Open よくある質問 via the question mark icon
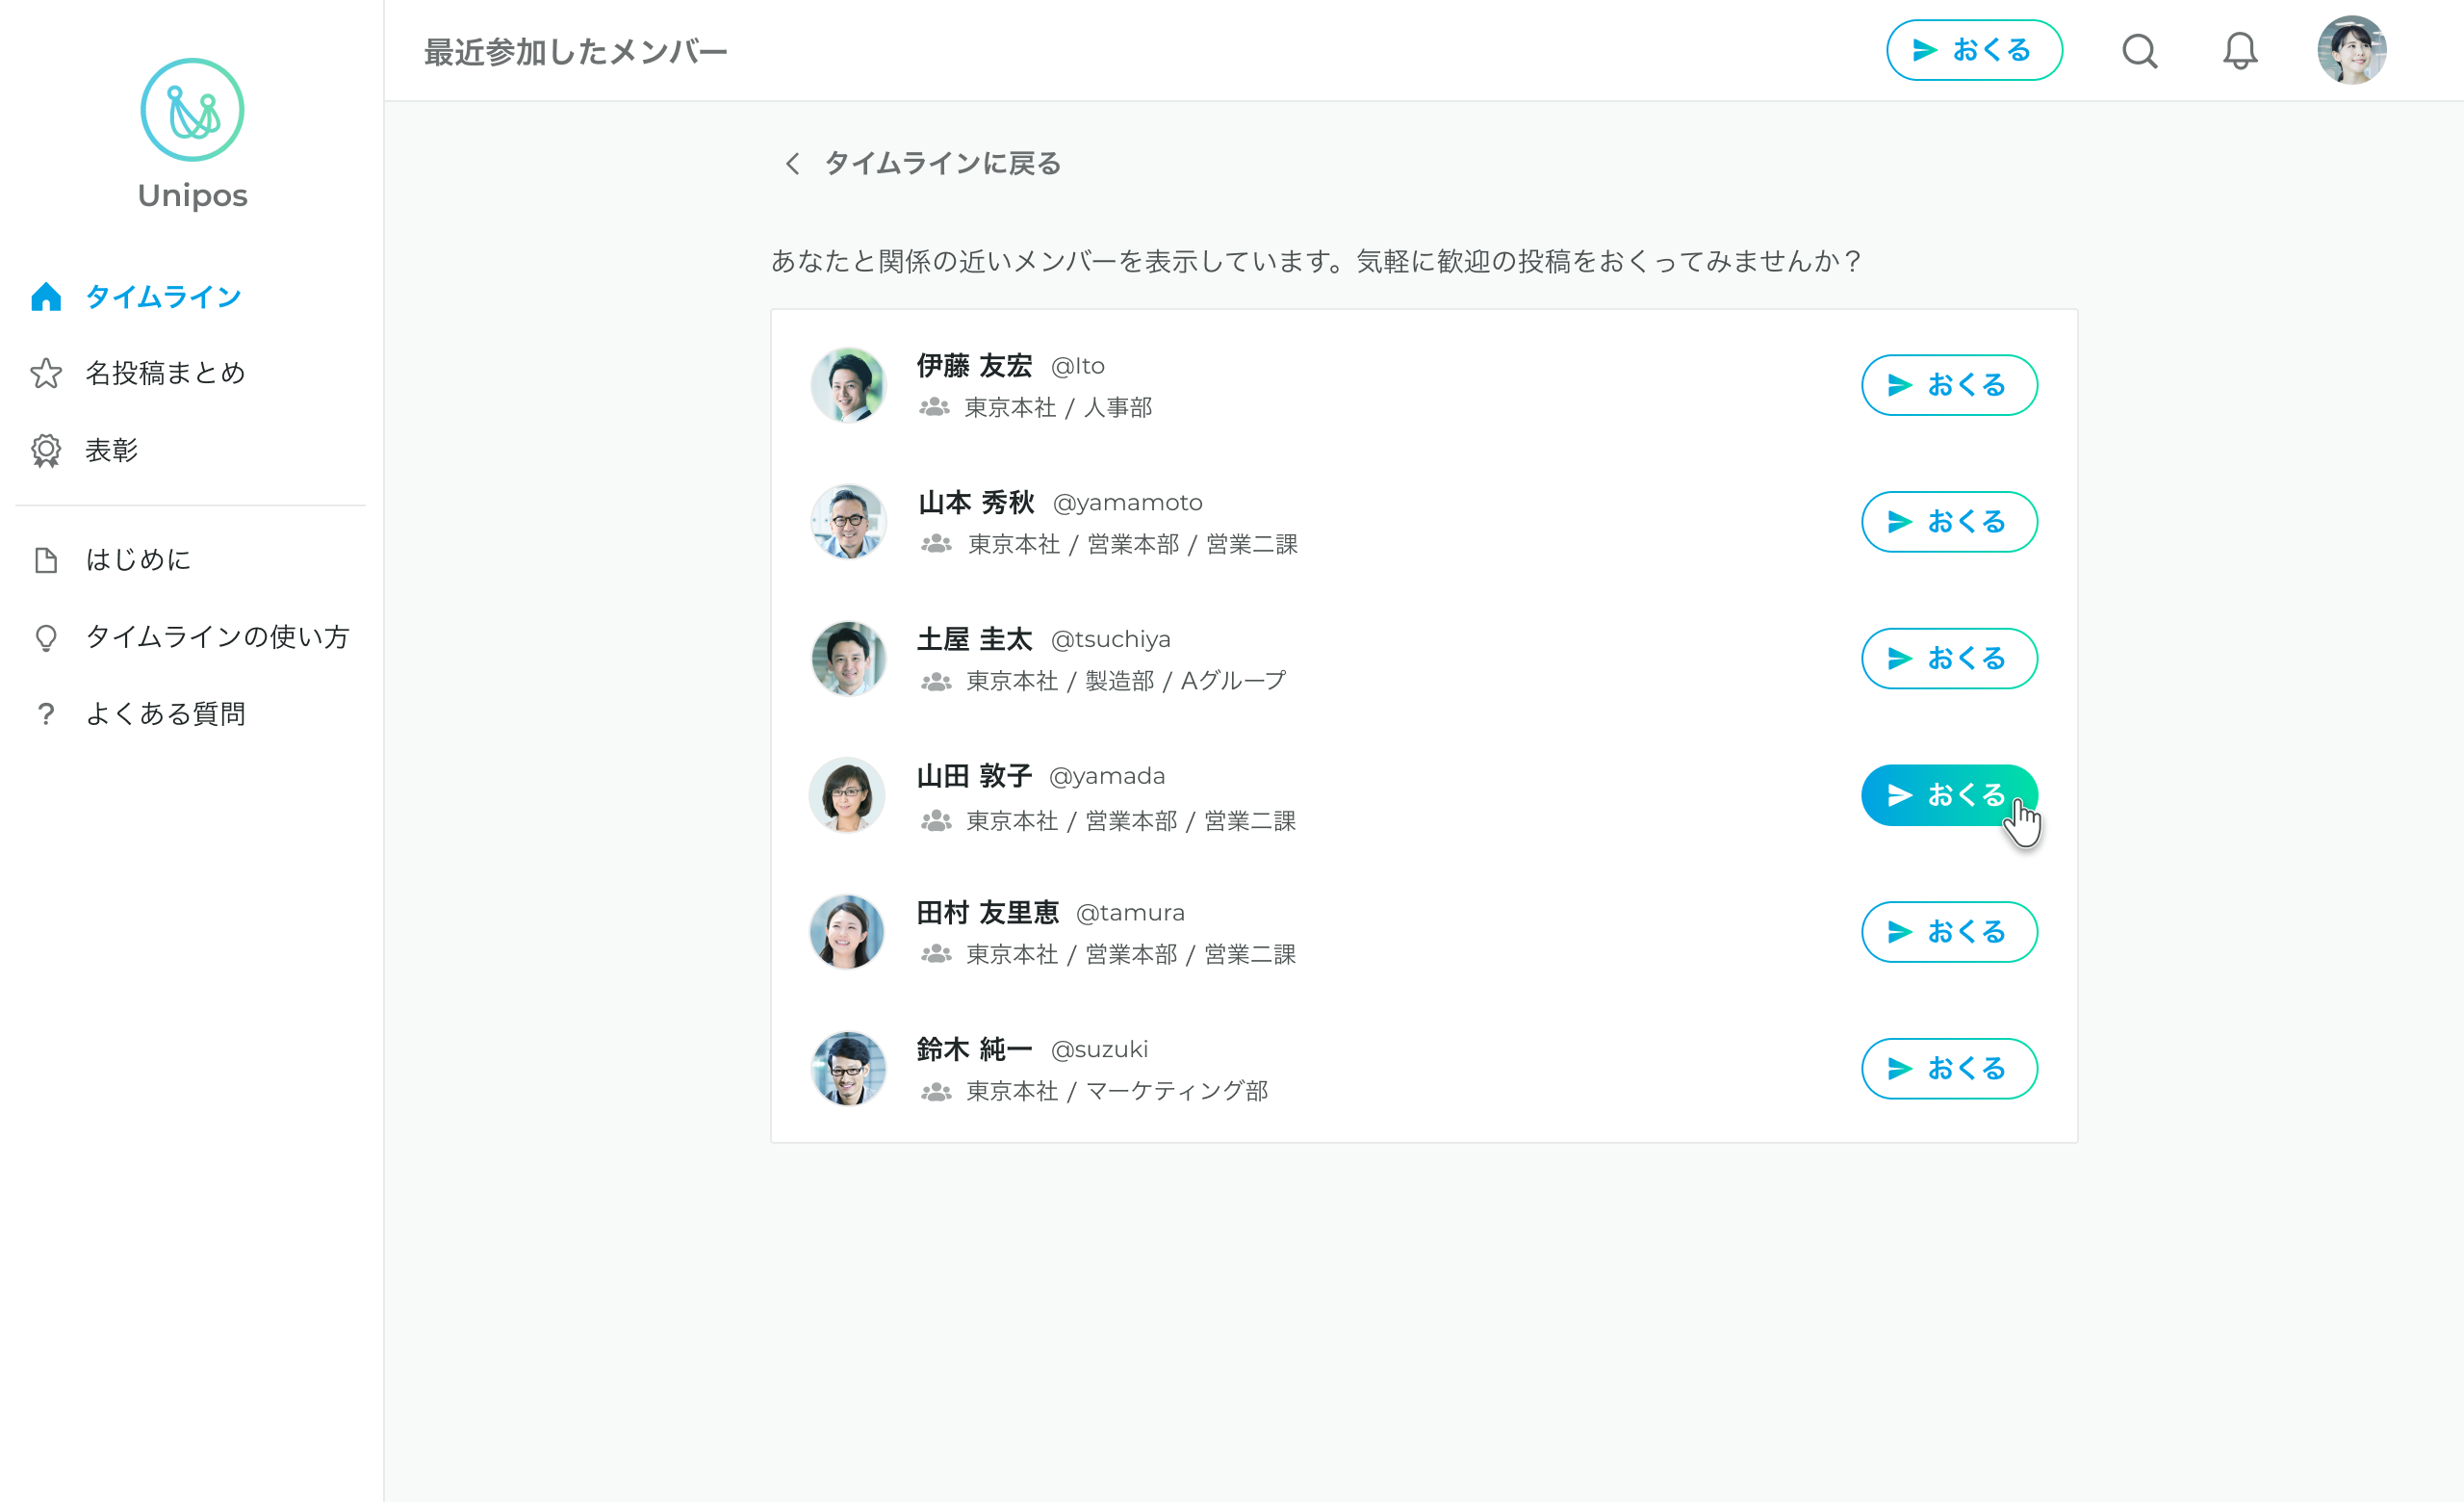Viewport: 2464px width, 1502px height. click(46, 713)
